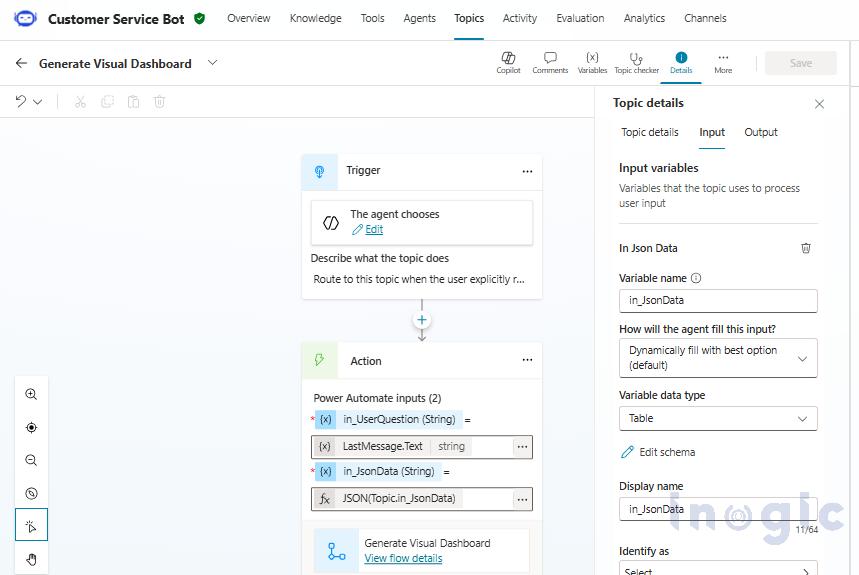859x575 pixels.
Task: Open the Analytics tab
Action: (644, 19)
